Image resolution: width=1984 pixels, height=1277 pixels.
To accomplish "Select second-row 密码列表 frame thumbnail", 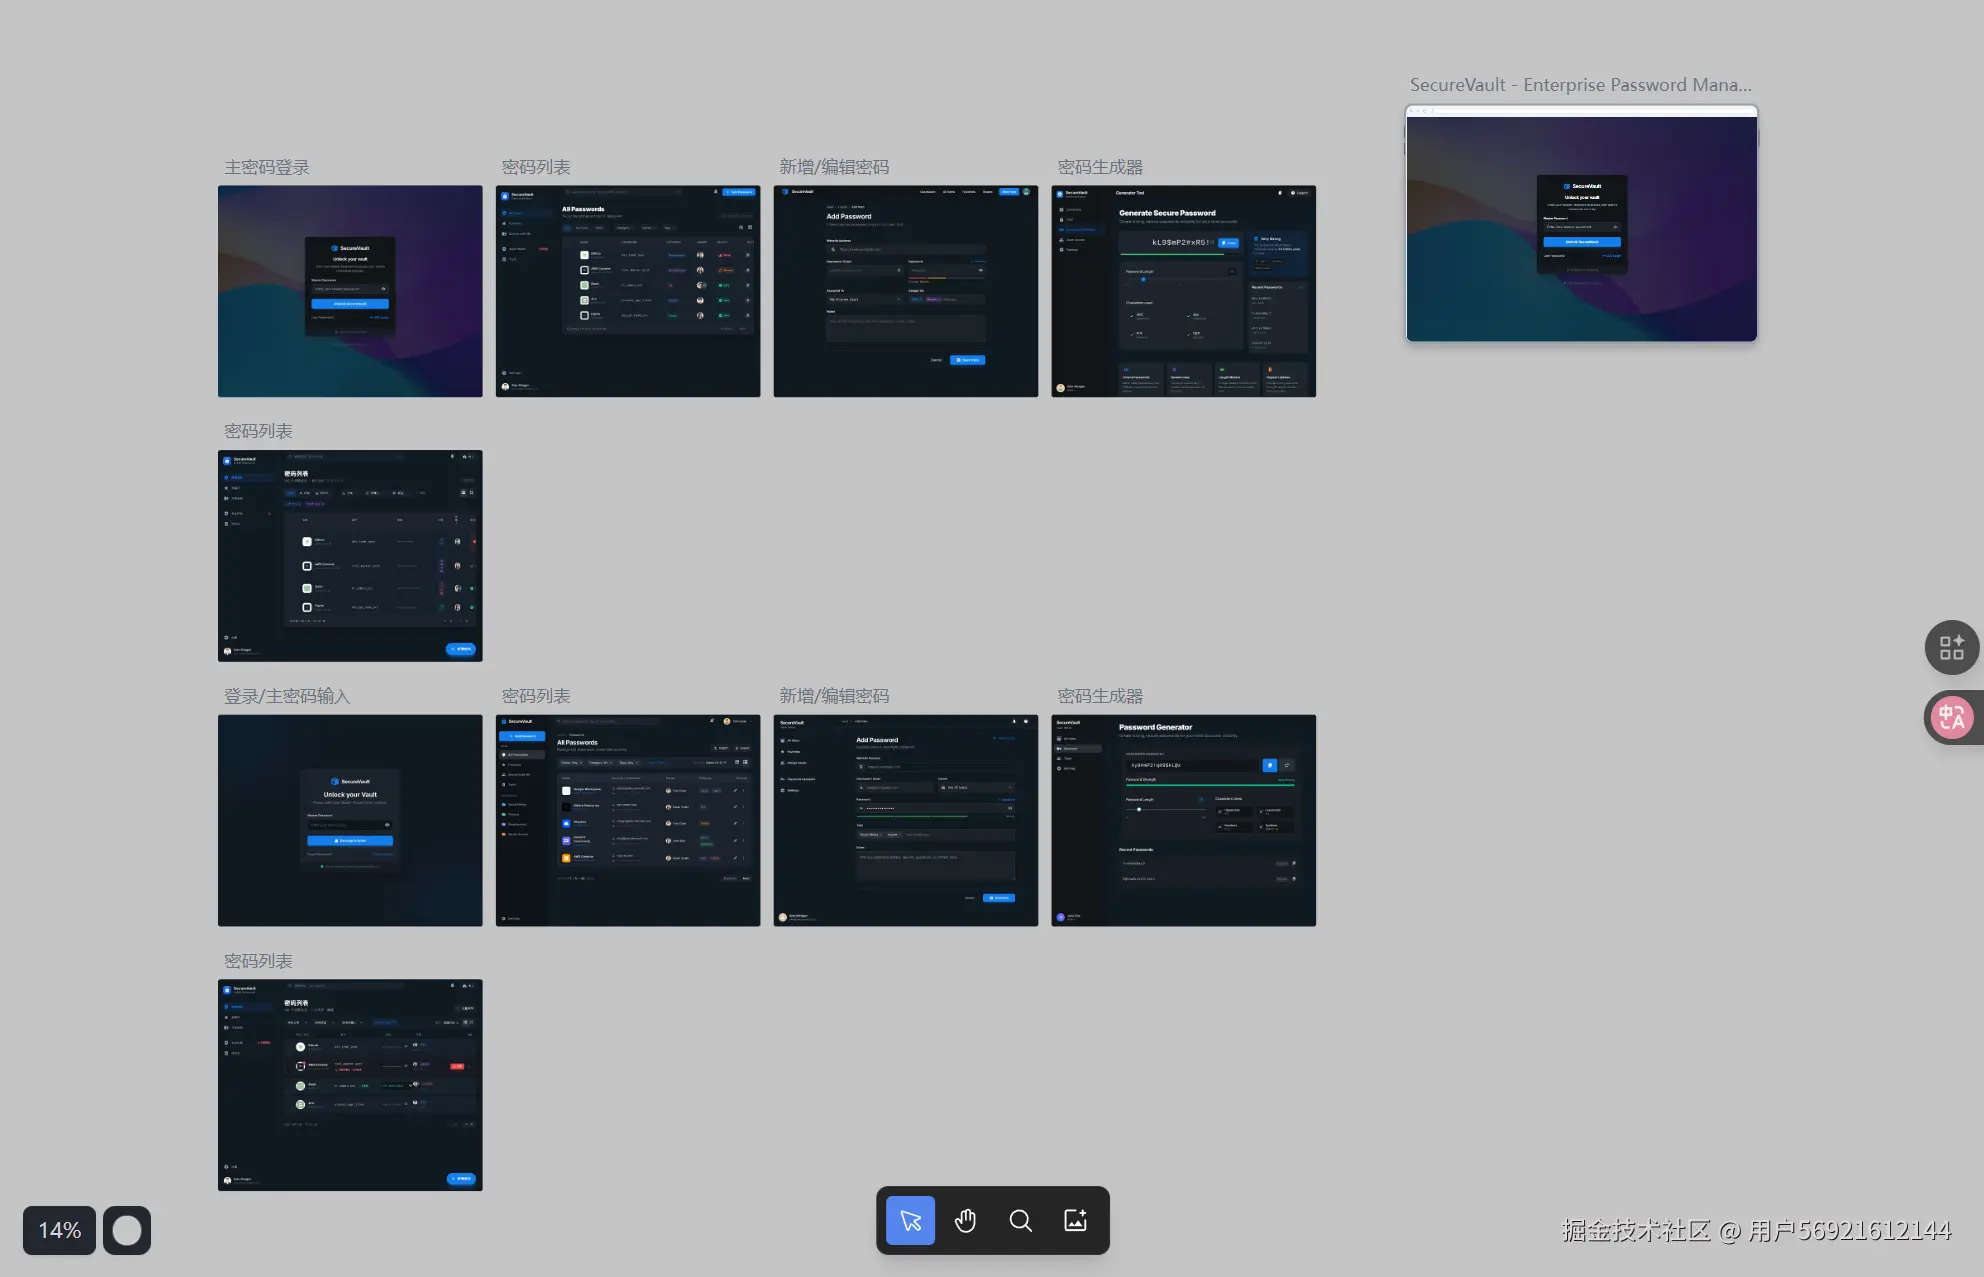I will click(350, 556).
